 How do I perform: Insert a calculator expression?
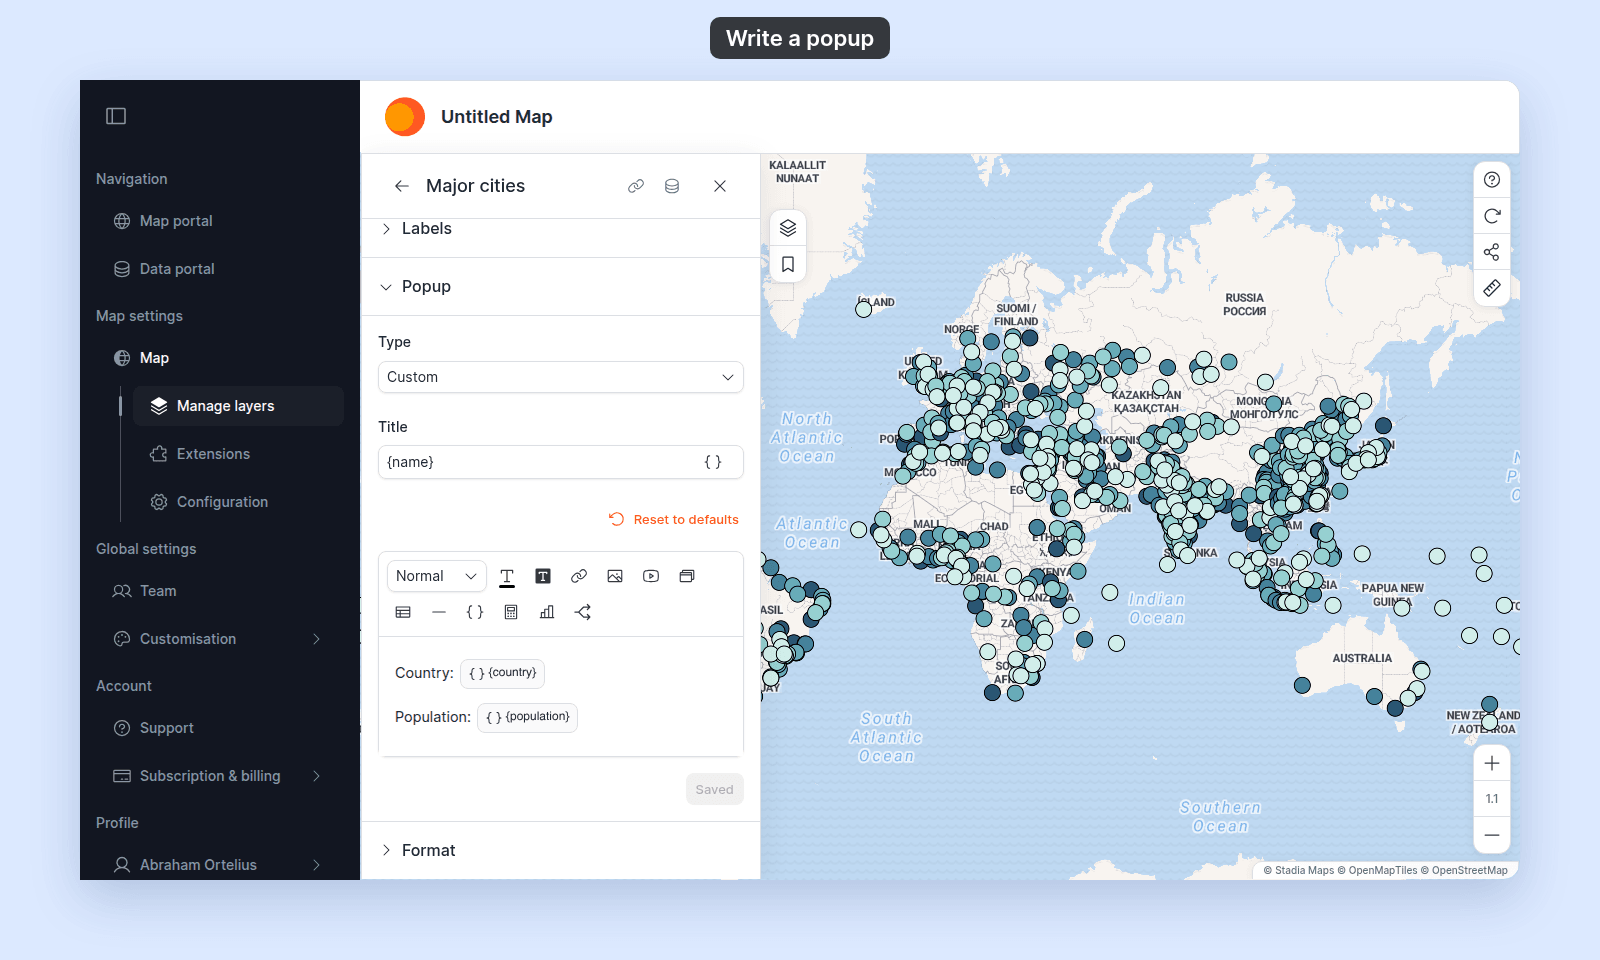coord(511,612)
